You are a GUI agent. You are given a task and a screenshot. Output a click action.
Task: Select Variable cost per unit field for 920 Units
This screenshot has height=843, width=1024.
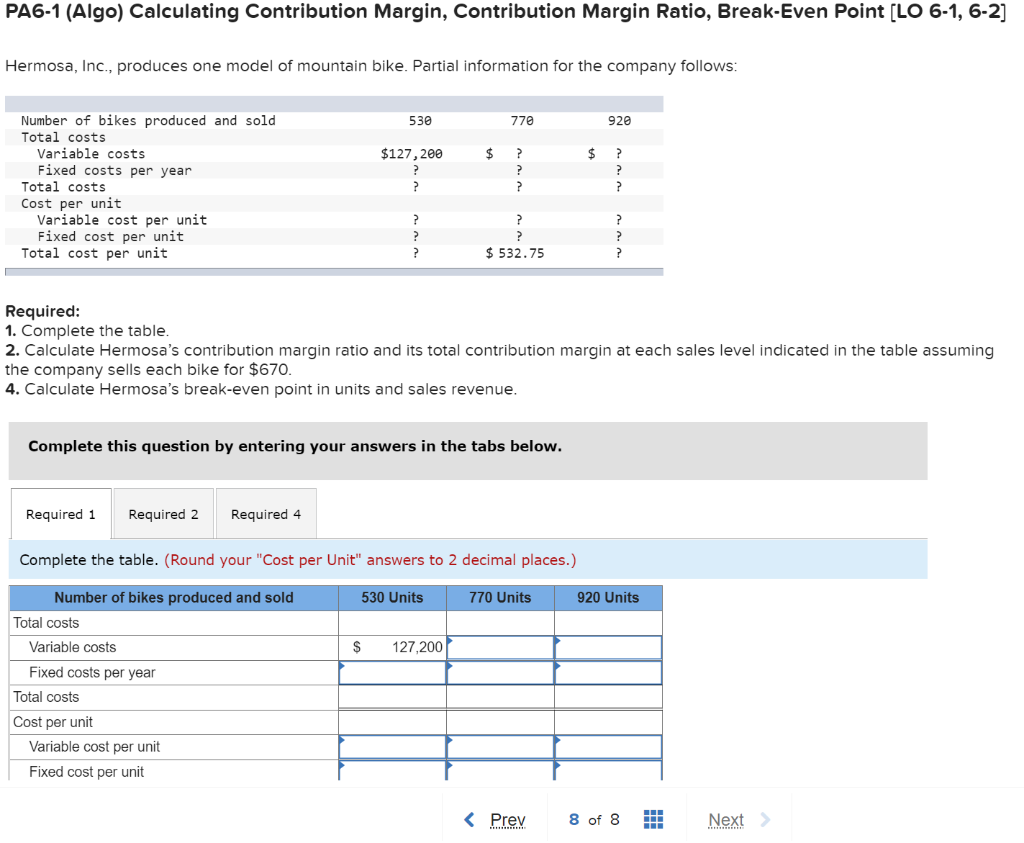point(608,746)
